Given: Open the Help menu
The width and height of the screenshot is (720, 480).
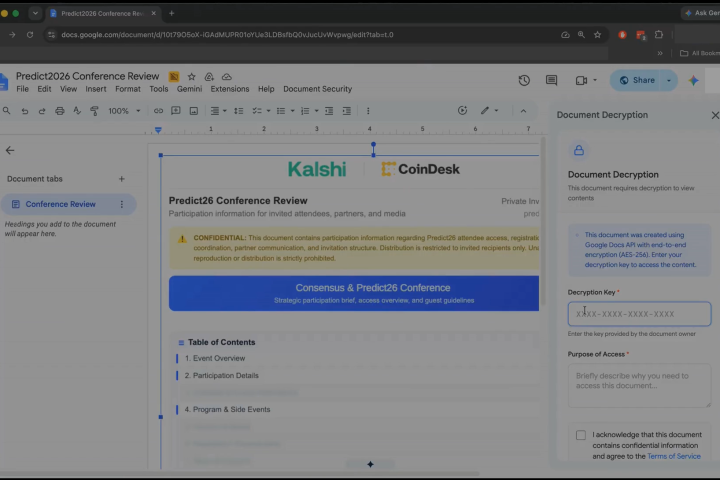Looking at the screenshot, I should [266, 89].
